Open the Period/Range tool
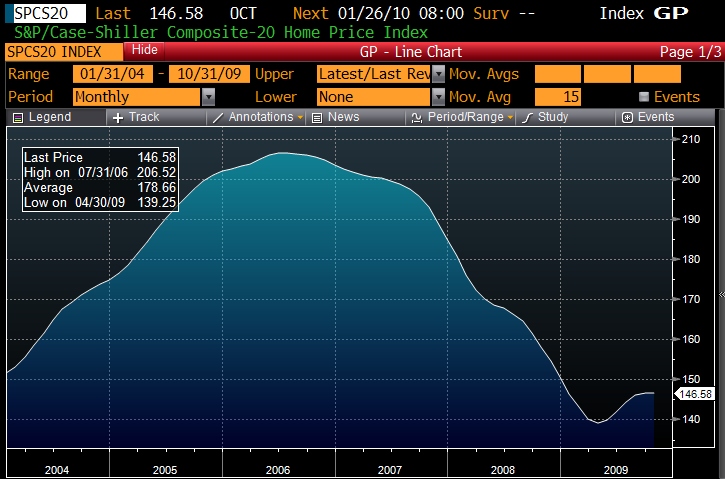The height and width of the screenshot is (479, 725). click(x=461, y=117)
